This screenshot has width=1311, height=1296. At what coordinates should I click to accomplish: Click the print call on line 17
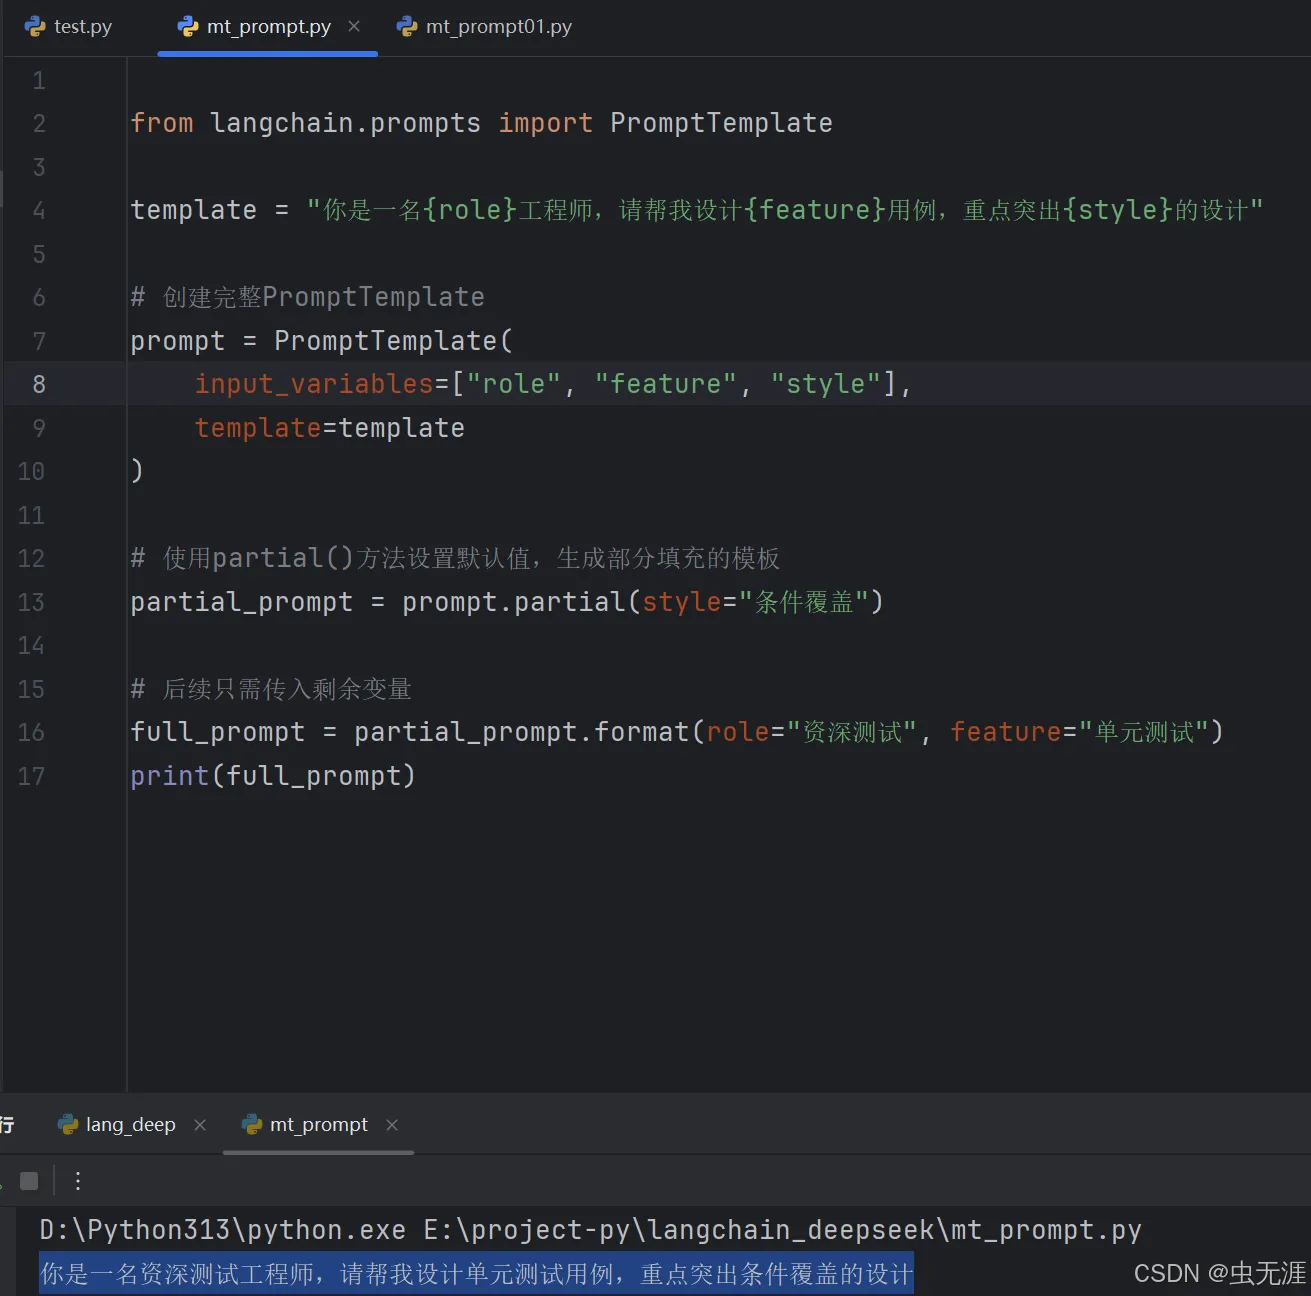click(x=169, y=776)
